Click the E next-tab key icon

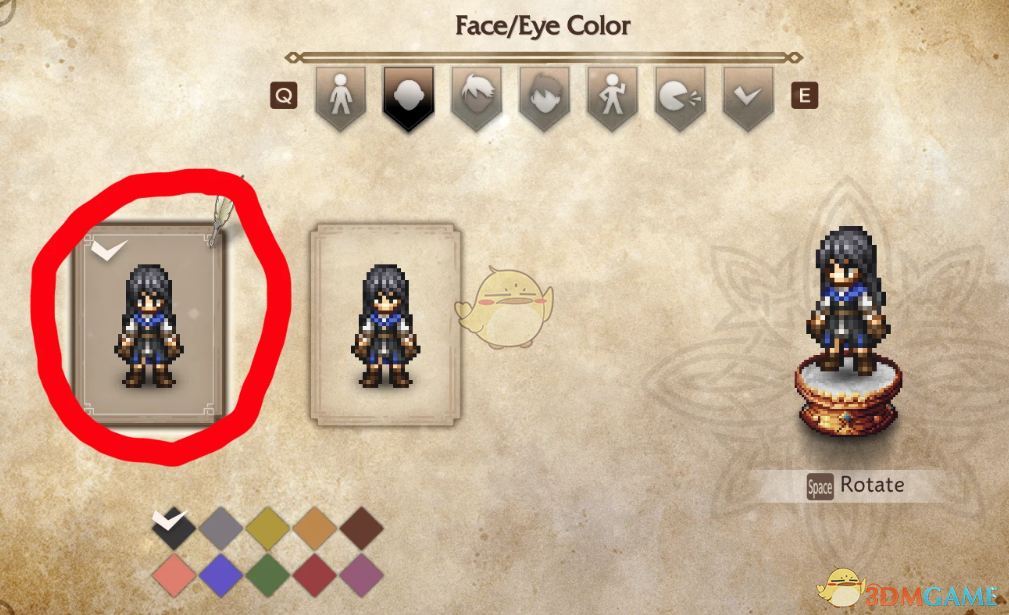tap(804, 96)
